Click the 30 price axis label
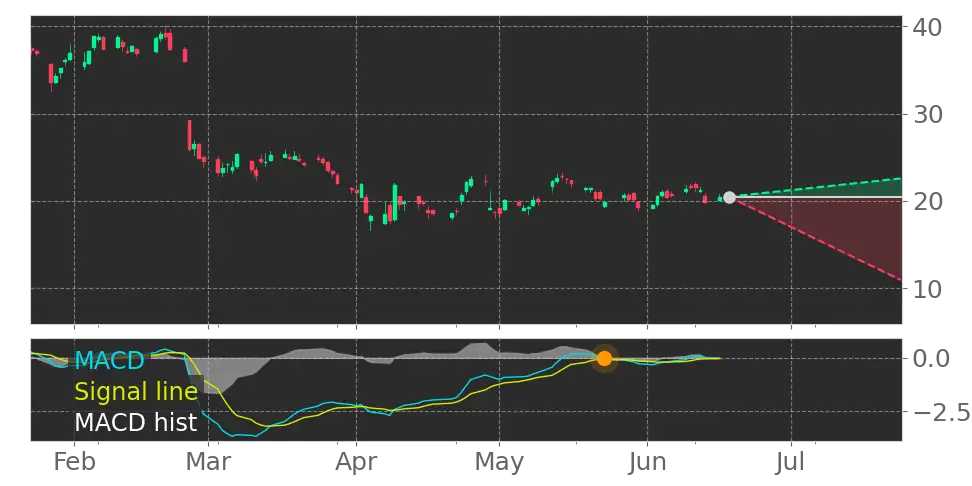This screenshot has height=486, width=972. coord(928,115)
